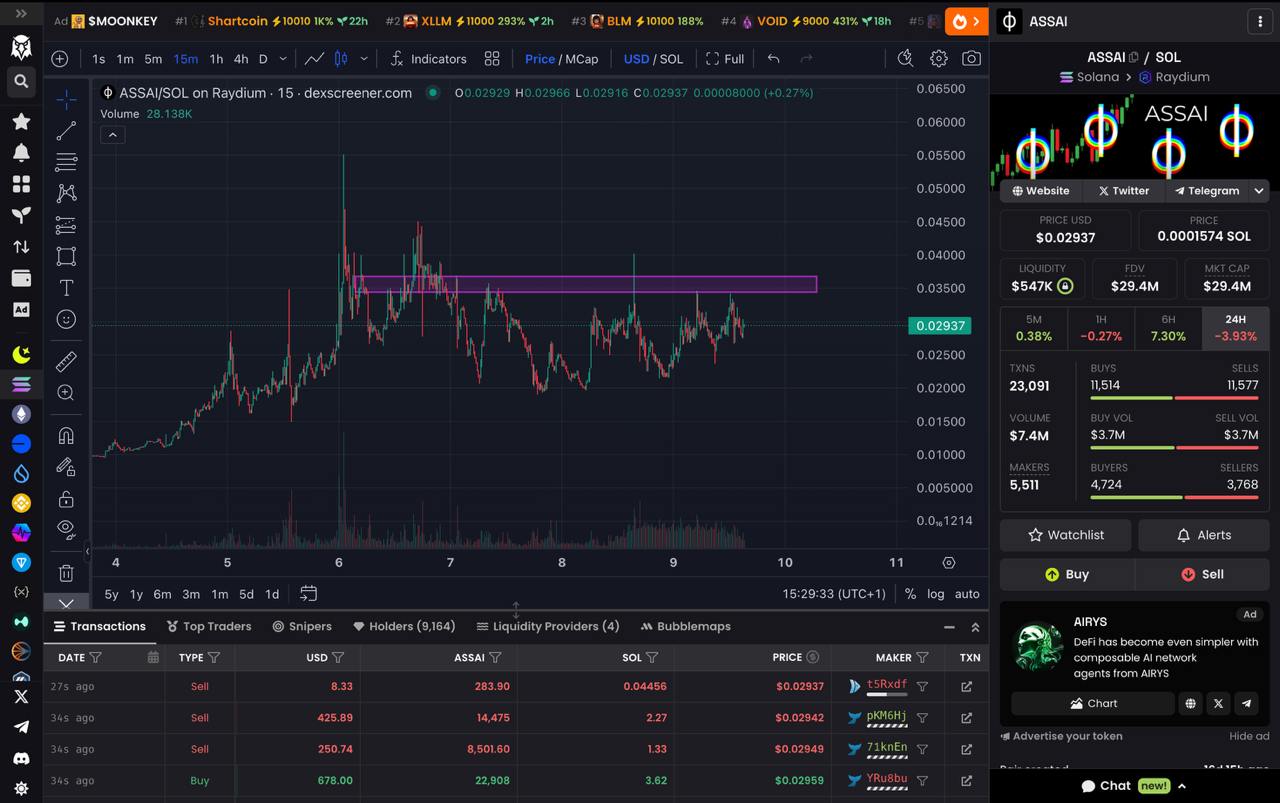Expand the left sidebar with double chevron
Screen dimensions: 1280x803
click(x=21, y=15)
